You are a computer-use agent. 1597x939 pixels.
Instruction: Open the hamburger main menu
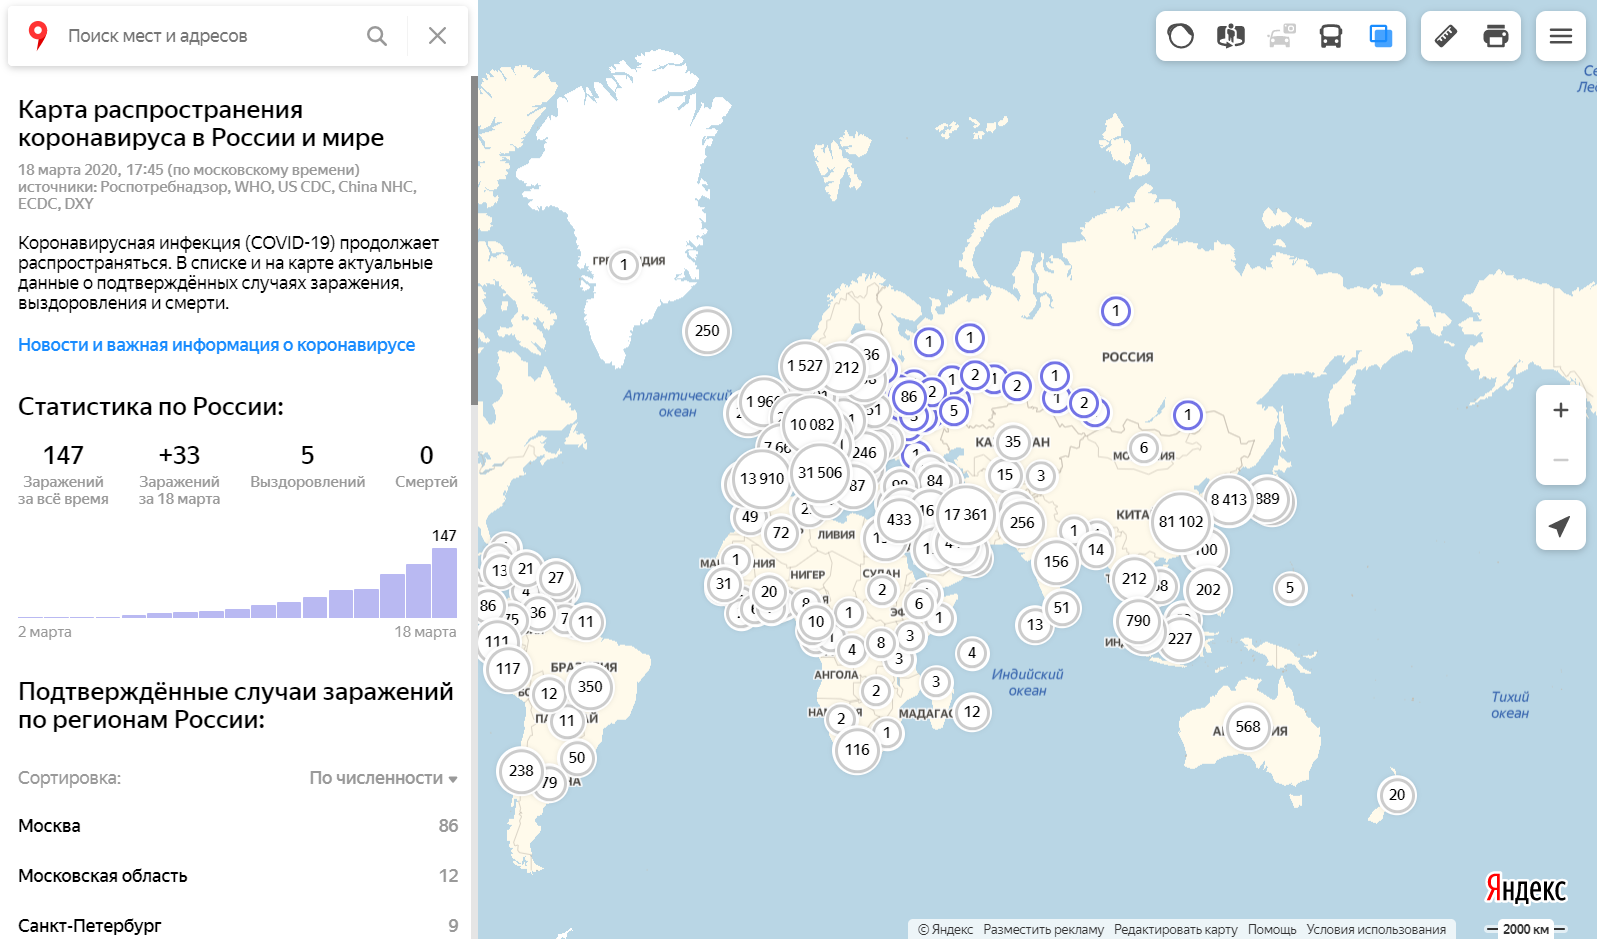click(x=1561, y=36)
